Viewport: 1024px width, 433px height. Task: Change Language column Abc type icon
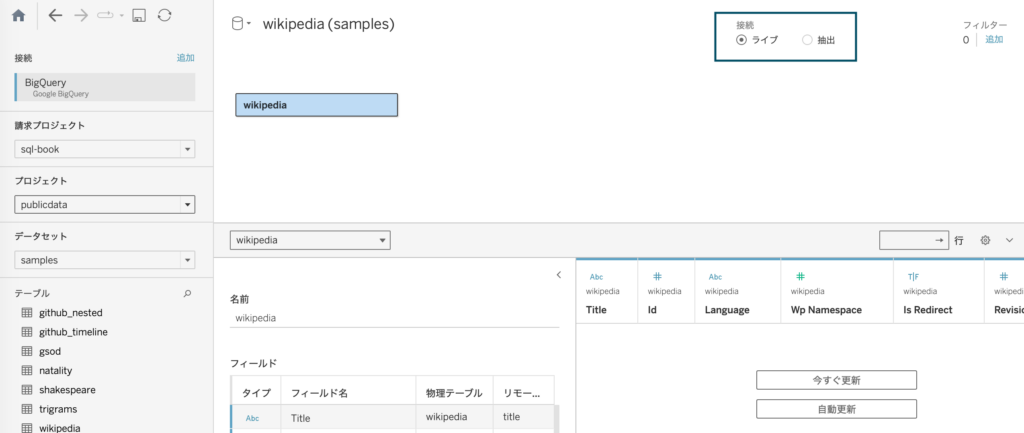(x=716, y=277)
